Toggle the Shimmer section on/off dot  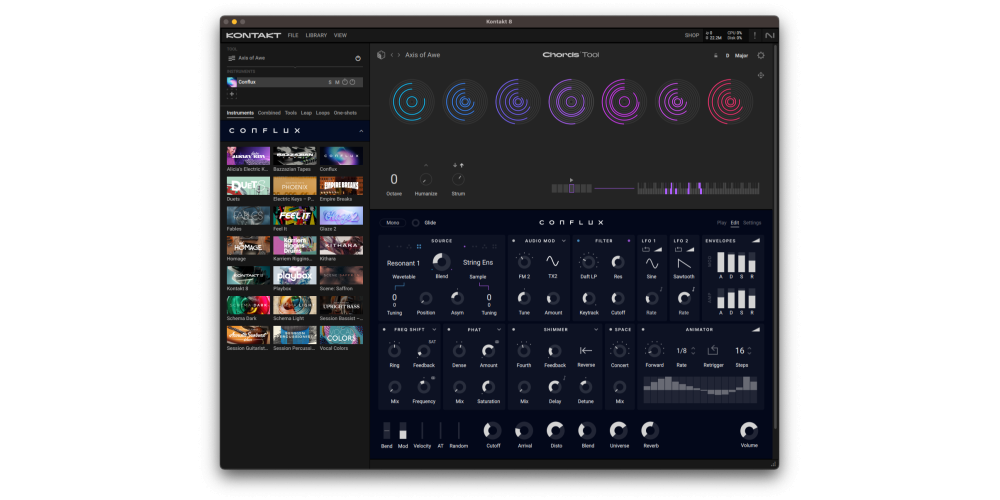point(514,330)
